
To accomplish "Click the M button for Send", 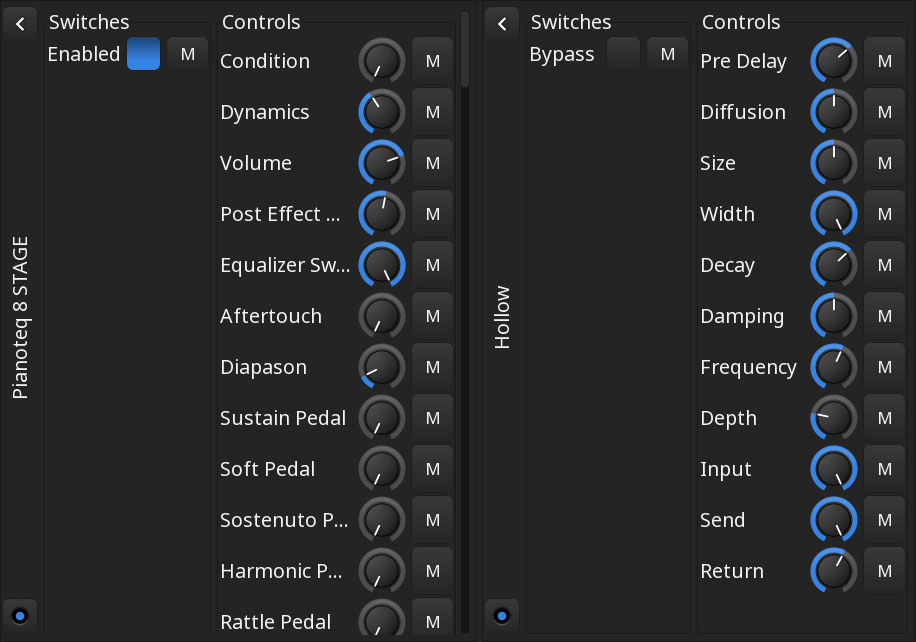I will [885, 520].
